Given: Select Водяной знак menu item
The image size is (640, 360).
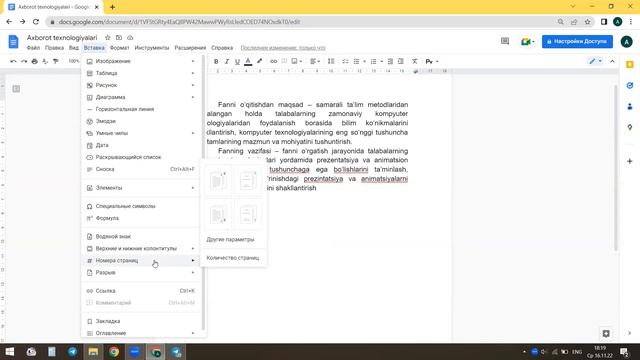Looking at the screenshot, I should pos(141,236).
